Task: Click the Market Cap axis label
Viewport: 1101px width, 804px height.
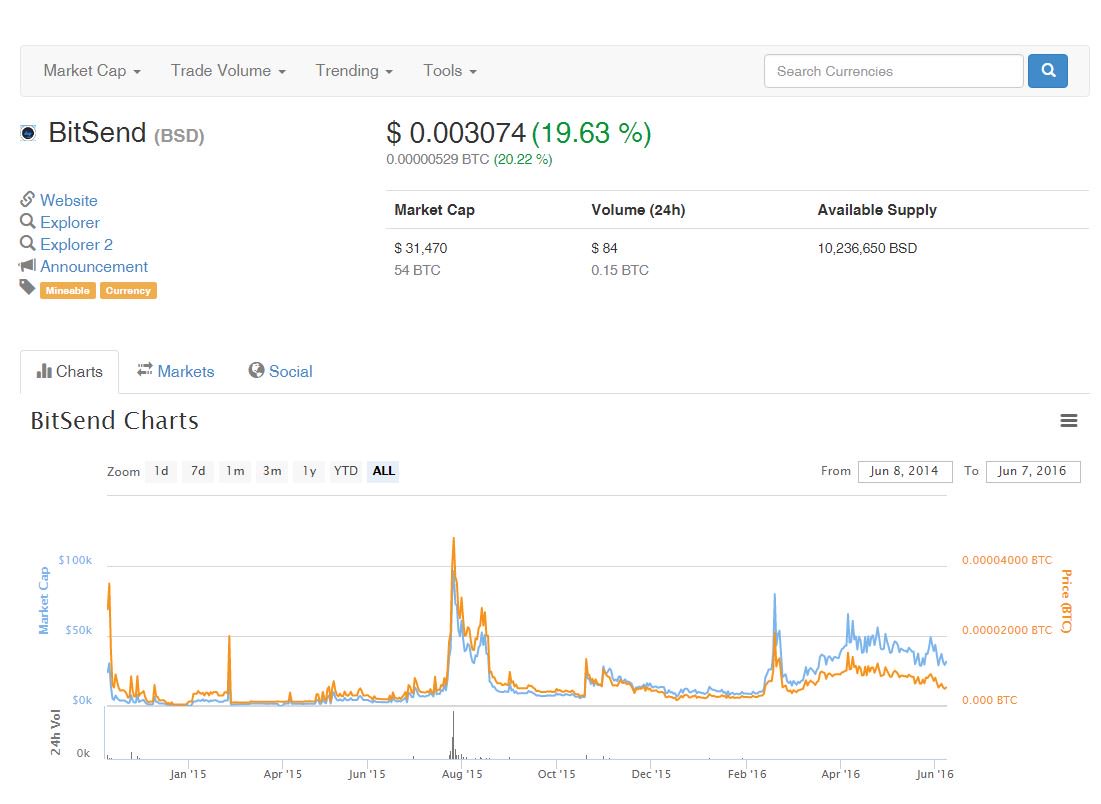Action: point(44,600)
